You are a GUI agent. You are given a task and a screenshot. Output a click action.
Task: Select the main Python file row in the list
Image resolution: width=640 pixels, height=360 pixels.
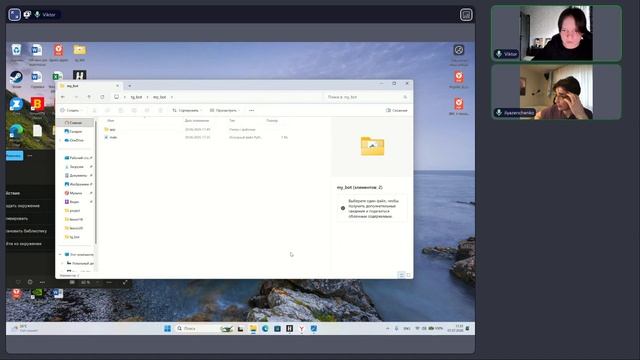[196, 138]
